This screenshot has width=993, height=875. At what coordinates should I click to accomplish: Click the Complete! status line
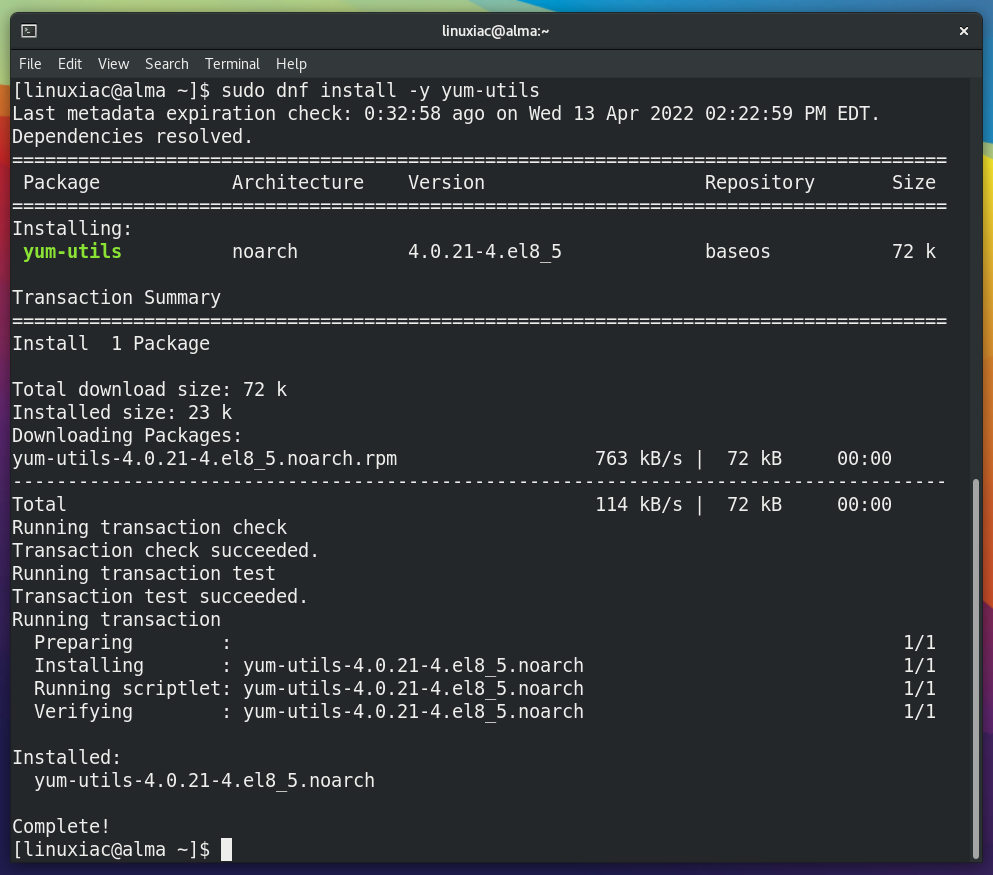[x=60, y=826]
